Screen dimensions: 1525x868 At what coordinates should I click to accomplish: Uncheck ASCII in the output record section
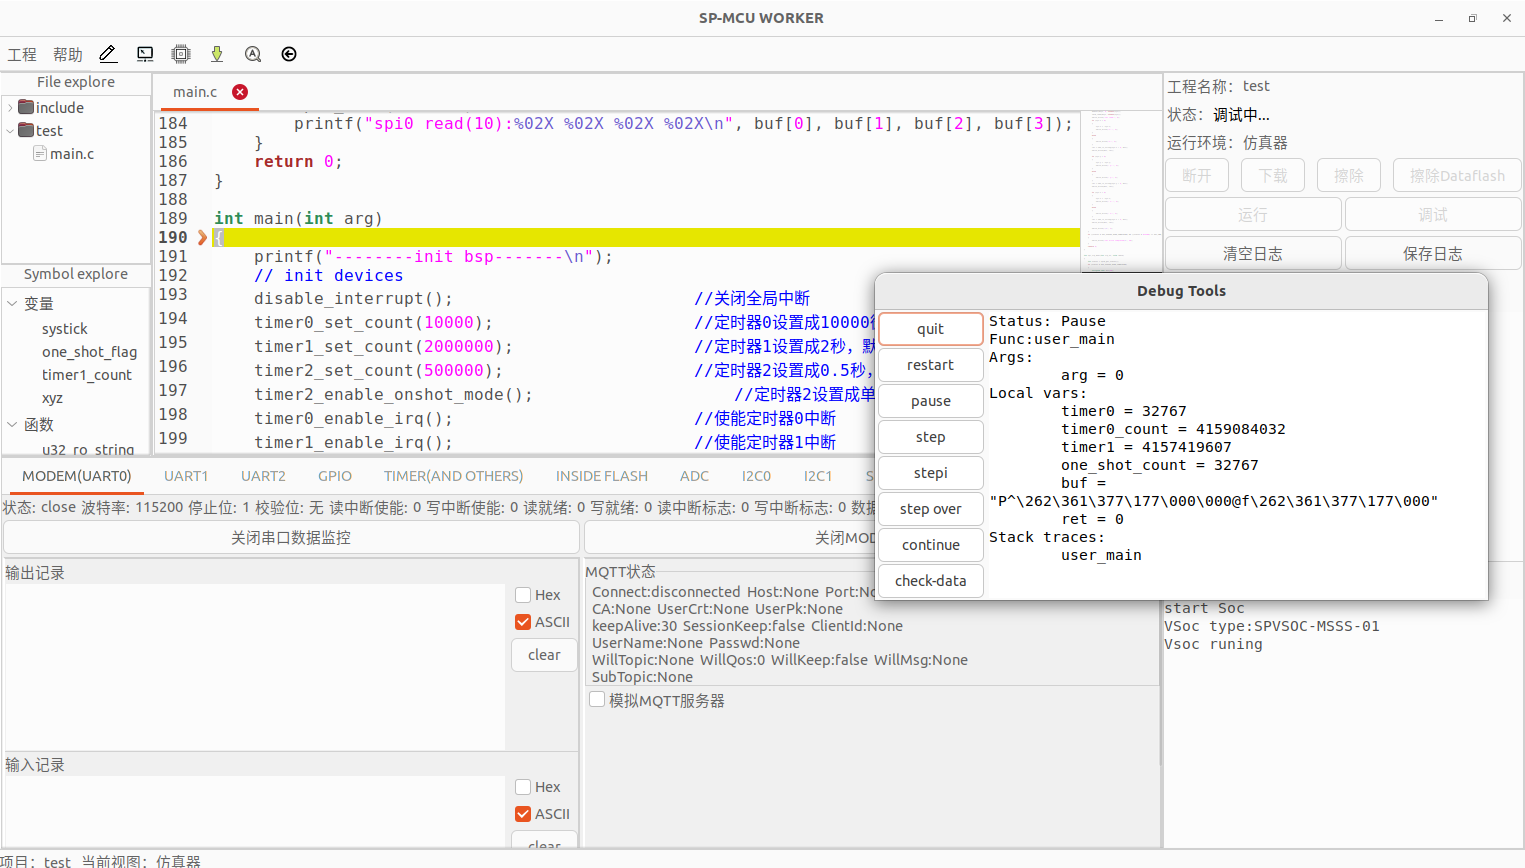coord(523,622)
